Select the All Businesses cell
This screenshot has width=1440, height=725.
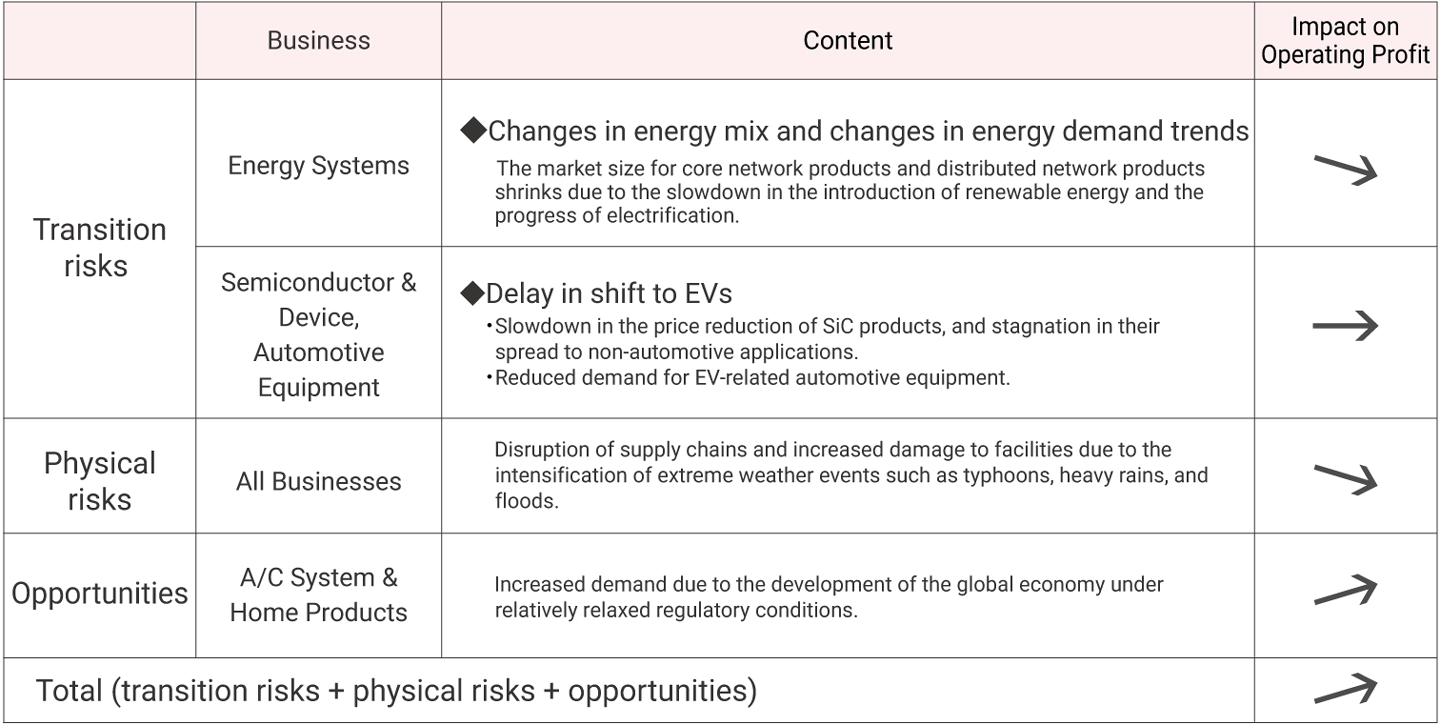[x=318, y=481]
